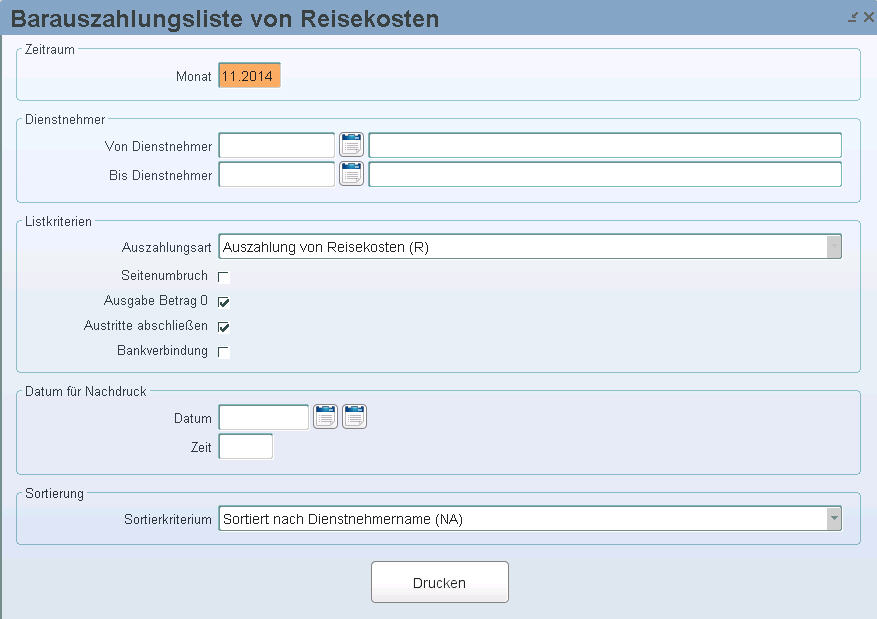Uncheck Ausgabe Betrag 0 checkbox

tap(224, 302)
